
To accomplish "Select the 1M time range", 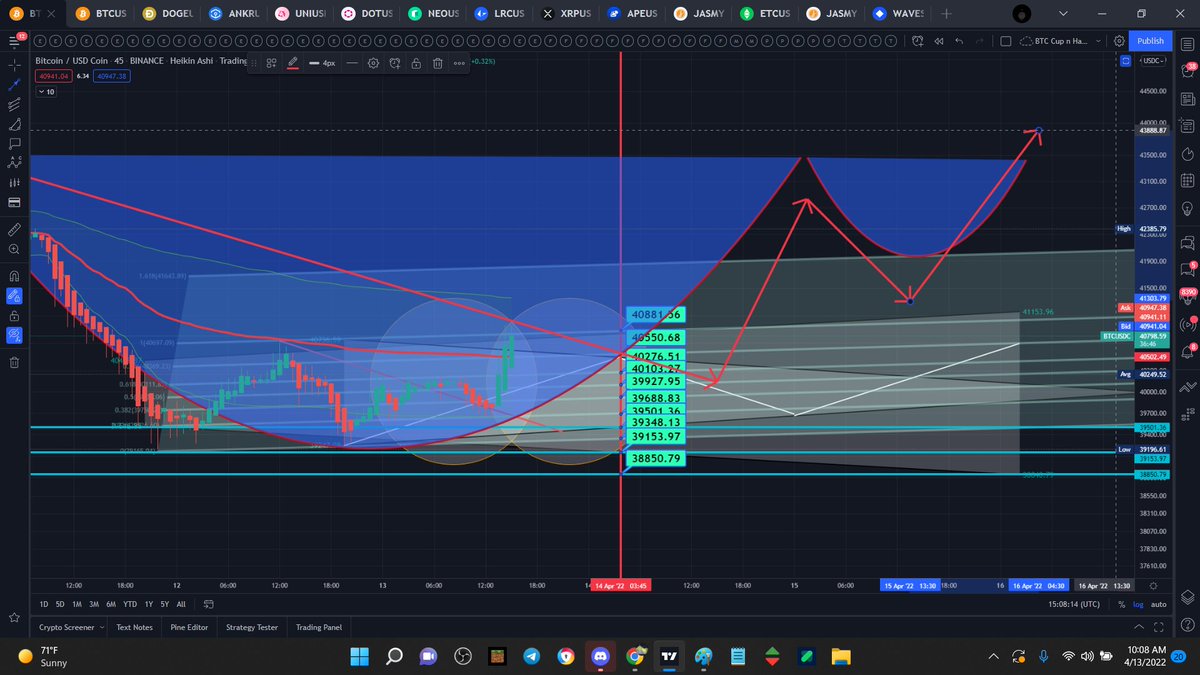I will (x=78, y=604).
